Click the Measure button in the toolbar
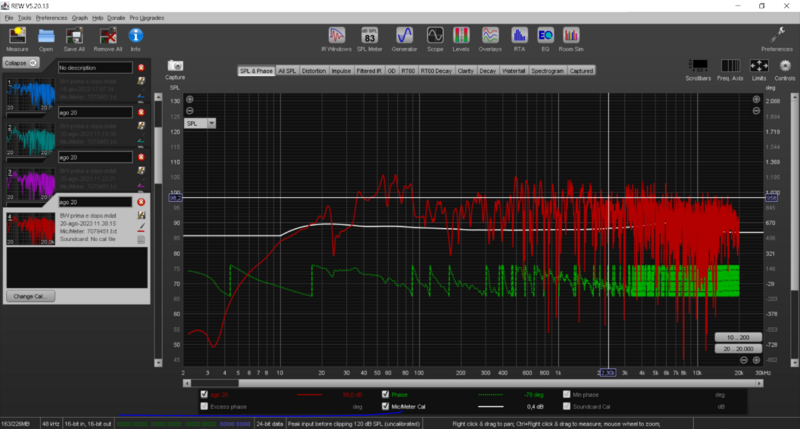The height and width of the screenshot is (429, 800). click(17, 37)
